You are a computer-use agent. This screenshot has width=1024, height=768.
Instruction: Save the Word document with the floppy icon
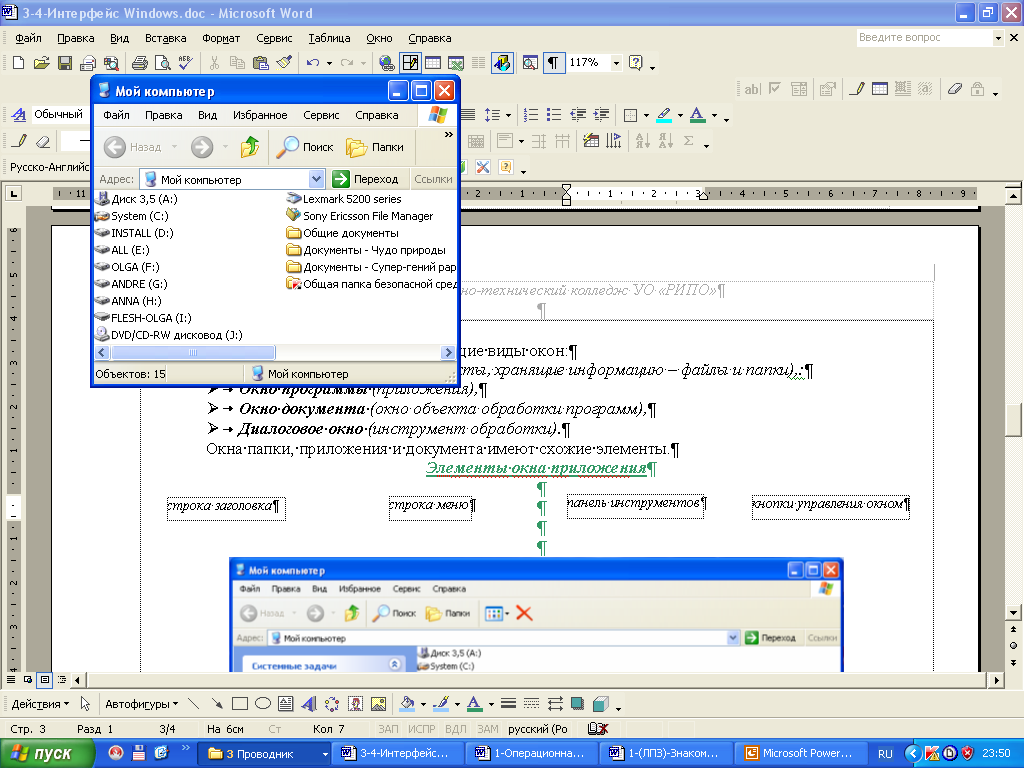(x=65, y=63)
